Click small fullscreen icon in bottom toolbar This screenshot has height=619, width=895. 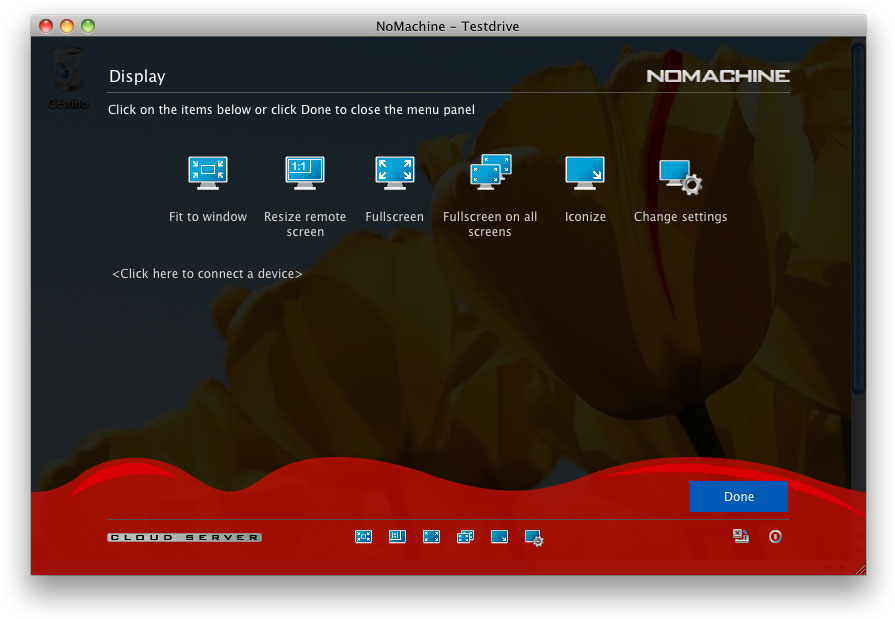(x=432, y=537)
